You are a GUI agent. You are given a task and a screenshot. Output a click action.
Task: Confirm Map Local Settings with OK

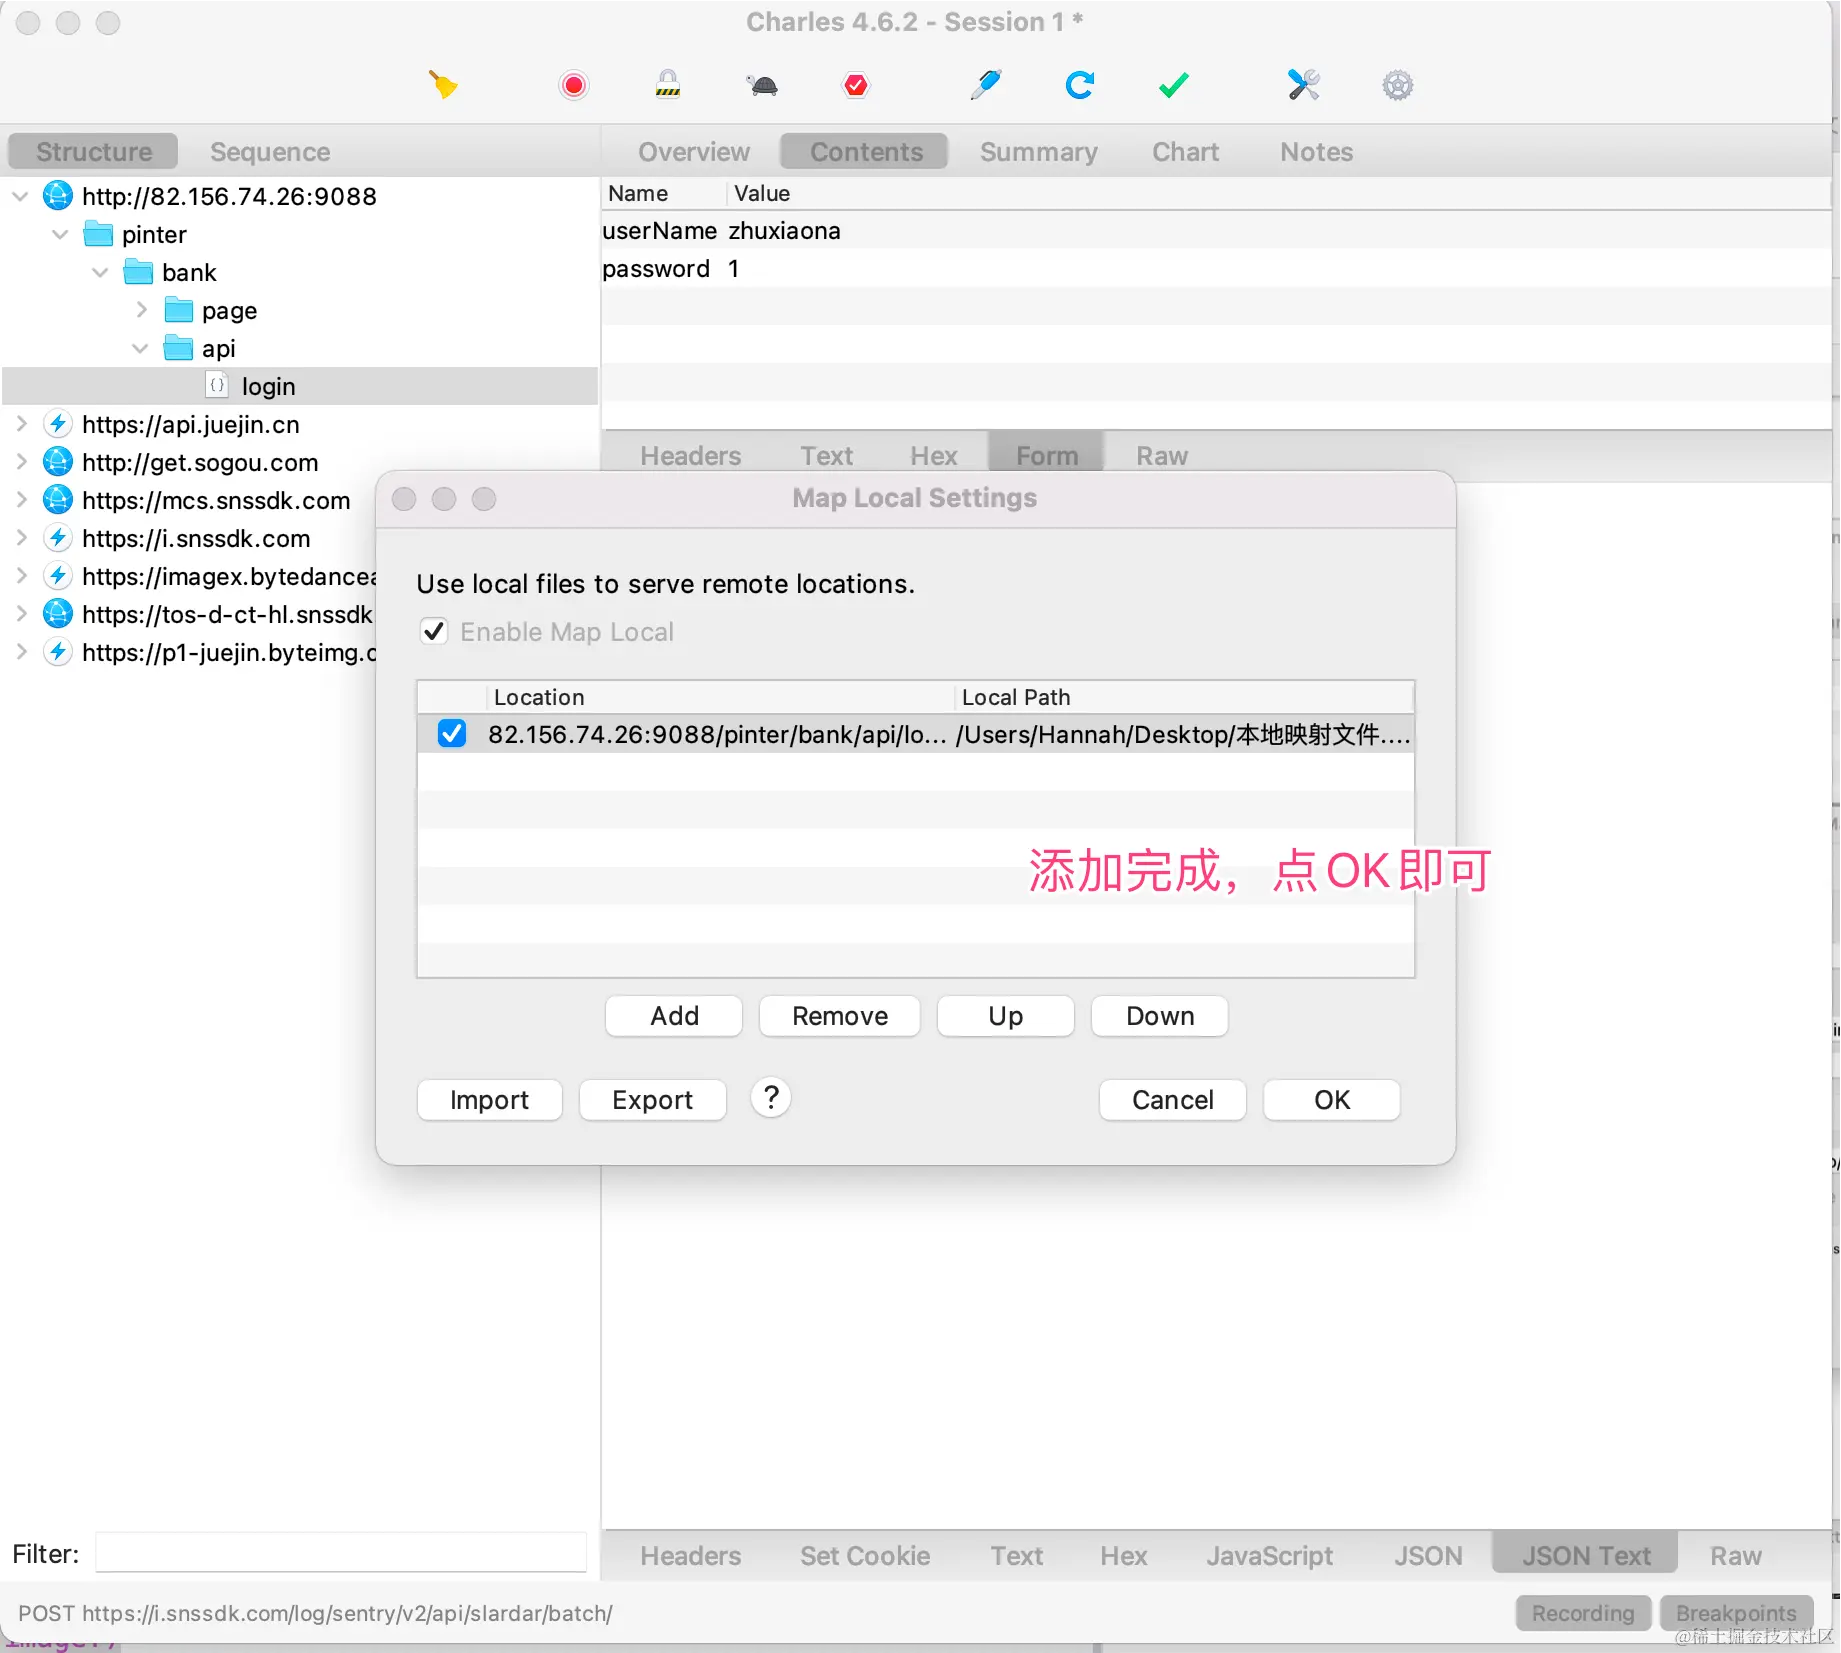[x=1332, y=1100]
